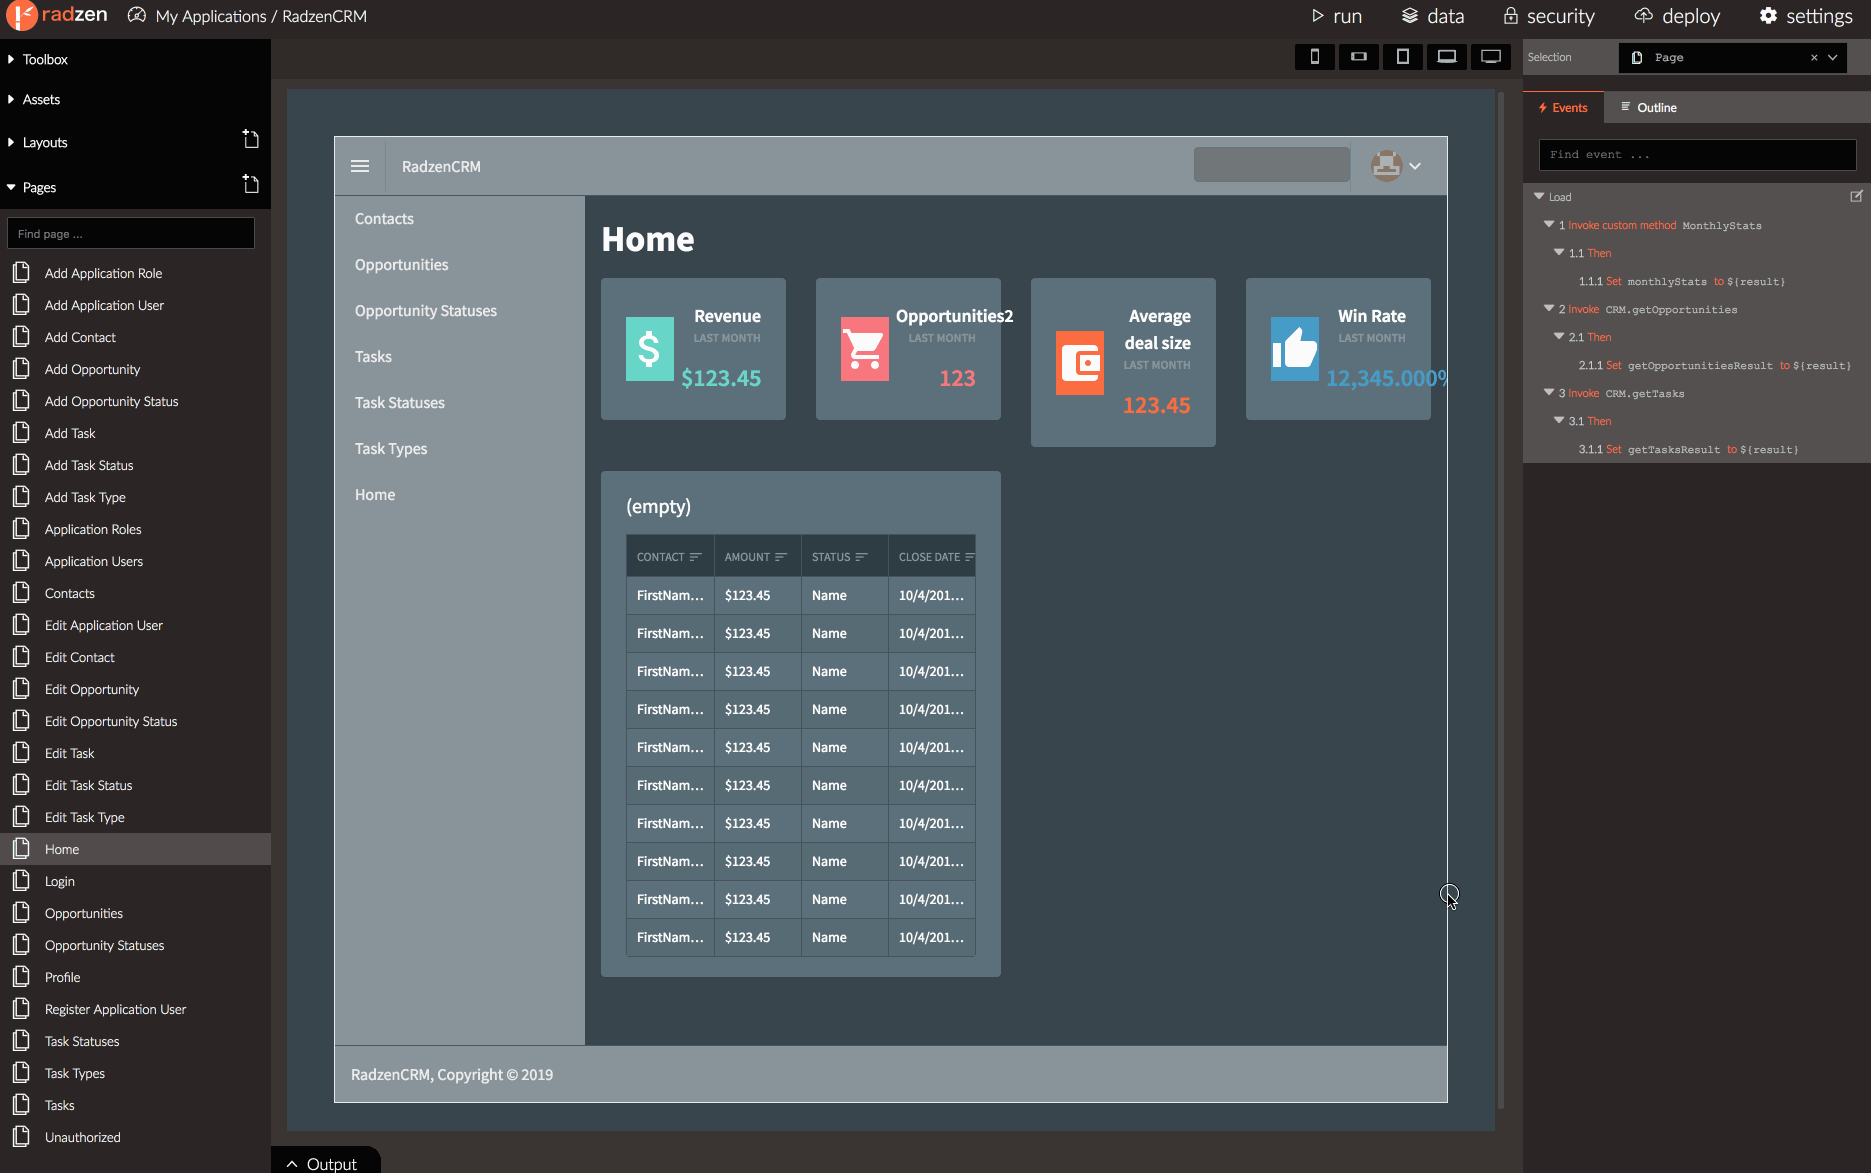Click the Average deal size wallet icon
1871x1173 pixels.
click(1079, 363)
